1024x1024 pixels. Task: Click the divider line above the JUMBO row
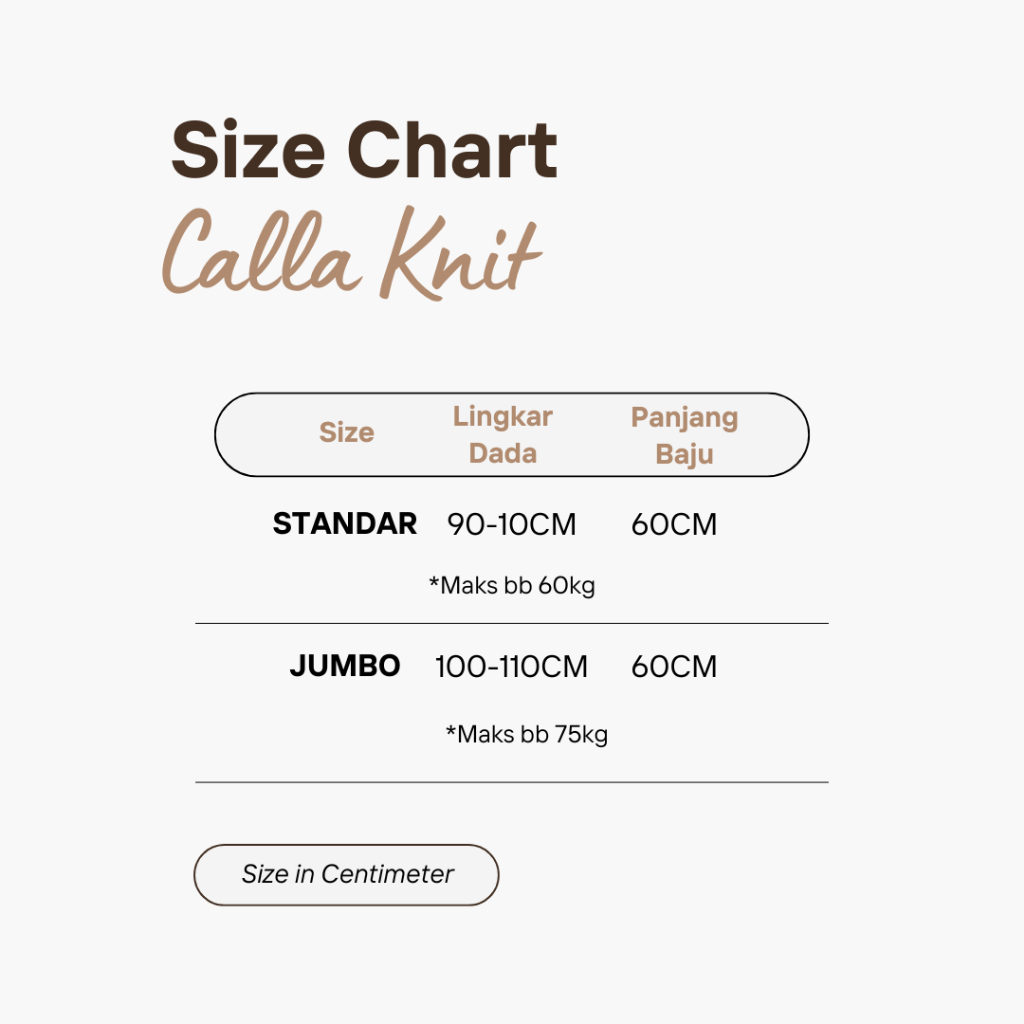511,623
